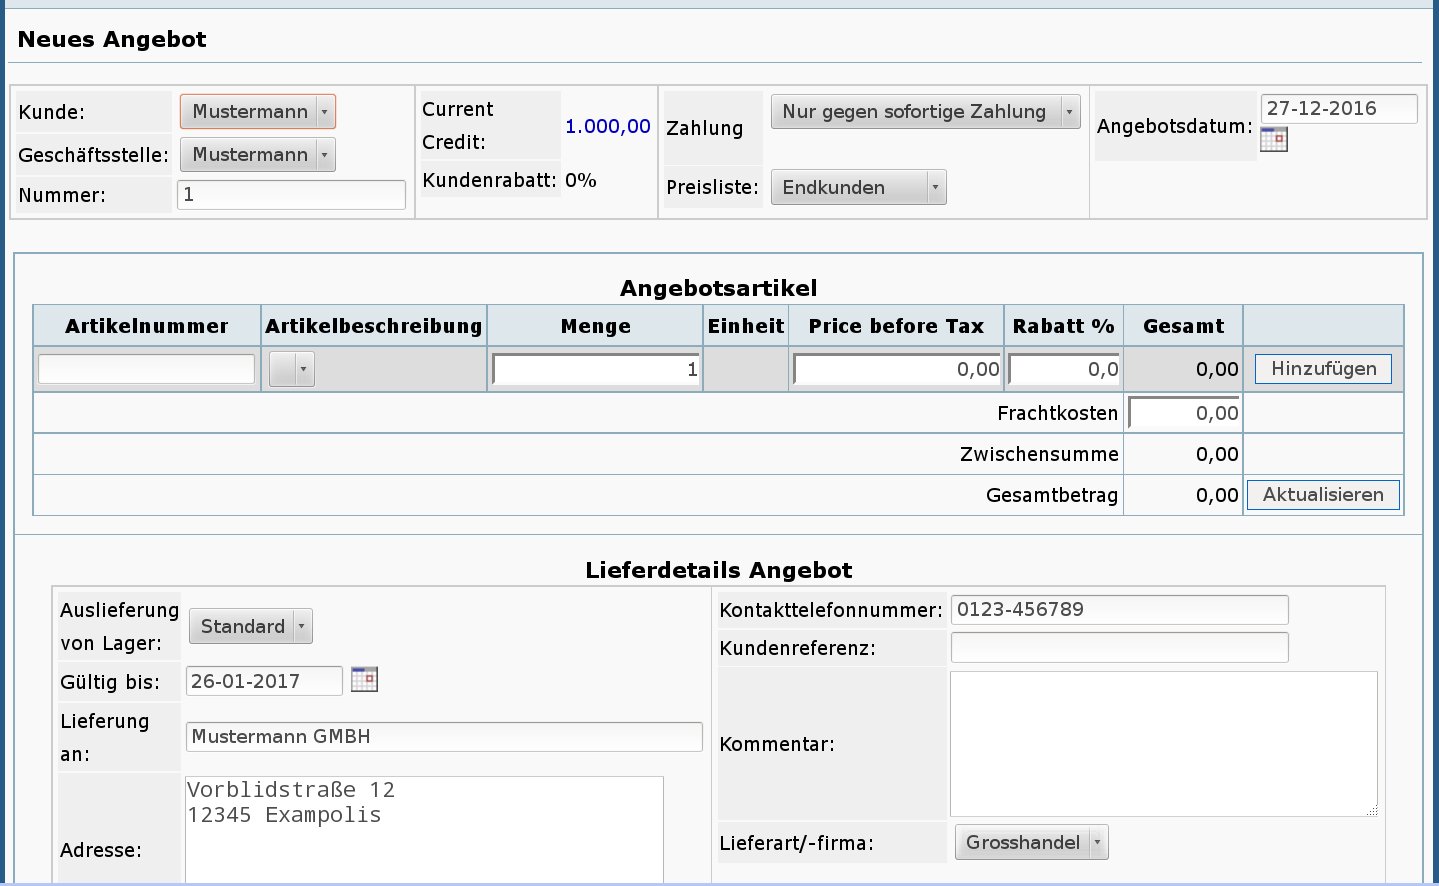Click inside the Kommentar text area
The width and height of the screenshot is (1439, 886).
tap(1162, 744)
